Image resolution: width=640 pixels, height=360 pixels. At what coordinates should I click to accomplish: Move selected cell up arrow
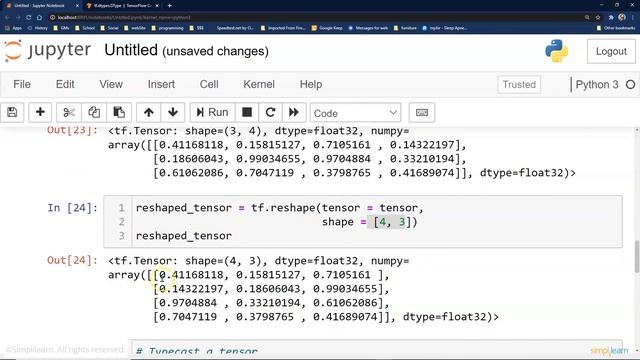click(x=149, y=112)
